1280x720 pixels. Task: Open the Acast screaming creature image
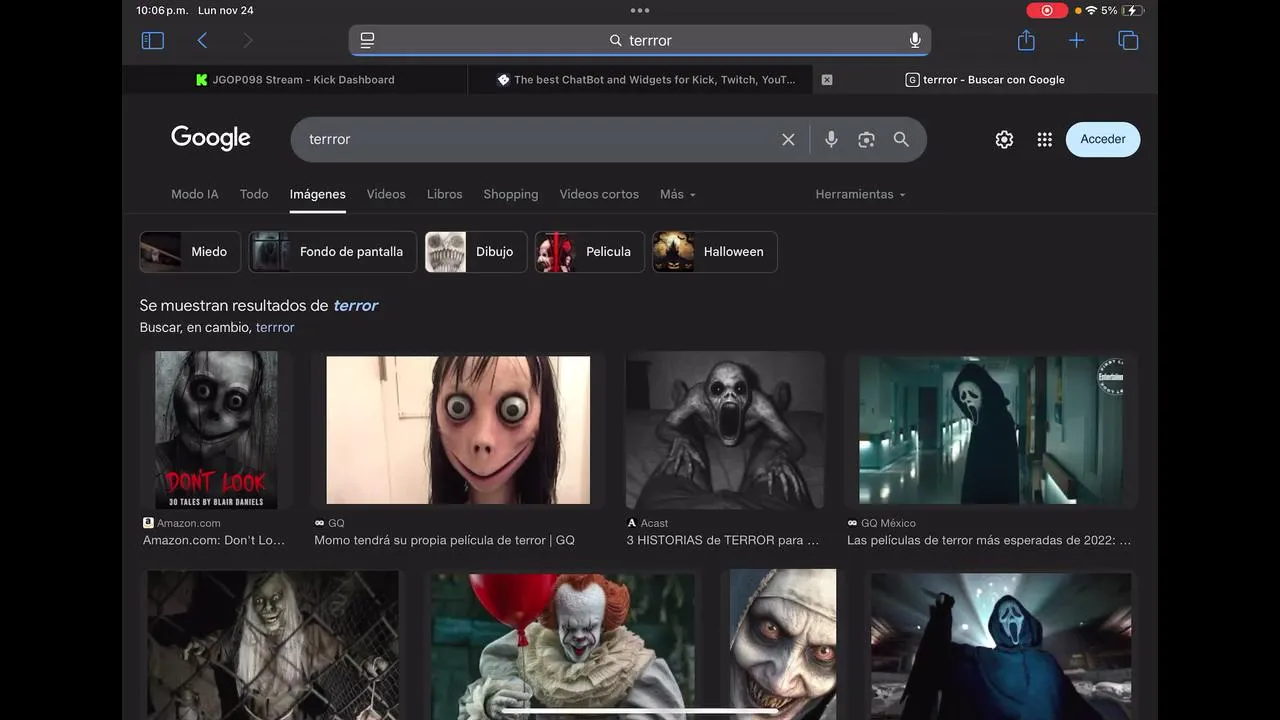coord(725,430)
